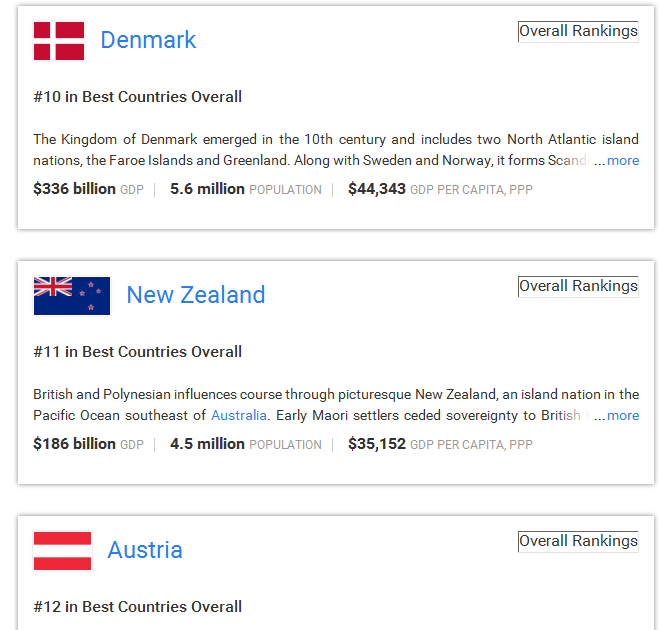Click the New Zealand flag icon
660x630 pixels.
coord(72,295)
